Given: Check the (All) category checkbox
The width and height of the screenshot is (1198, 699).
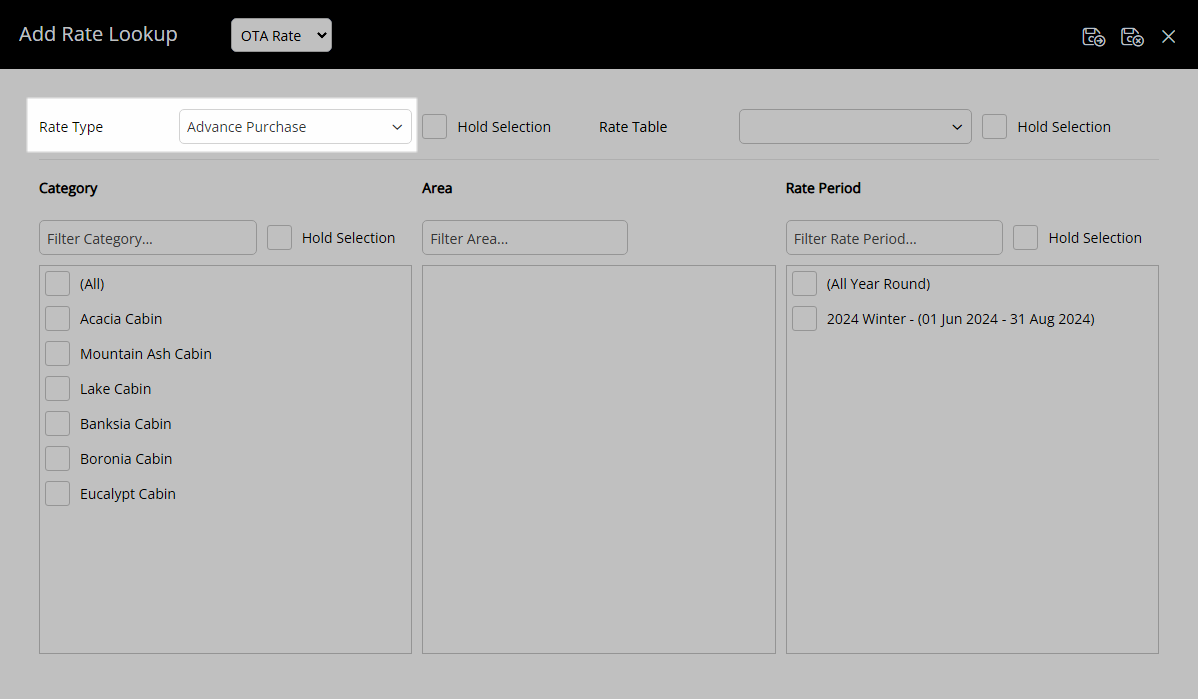Looking at the screenshot, I should tap(57, 283).
